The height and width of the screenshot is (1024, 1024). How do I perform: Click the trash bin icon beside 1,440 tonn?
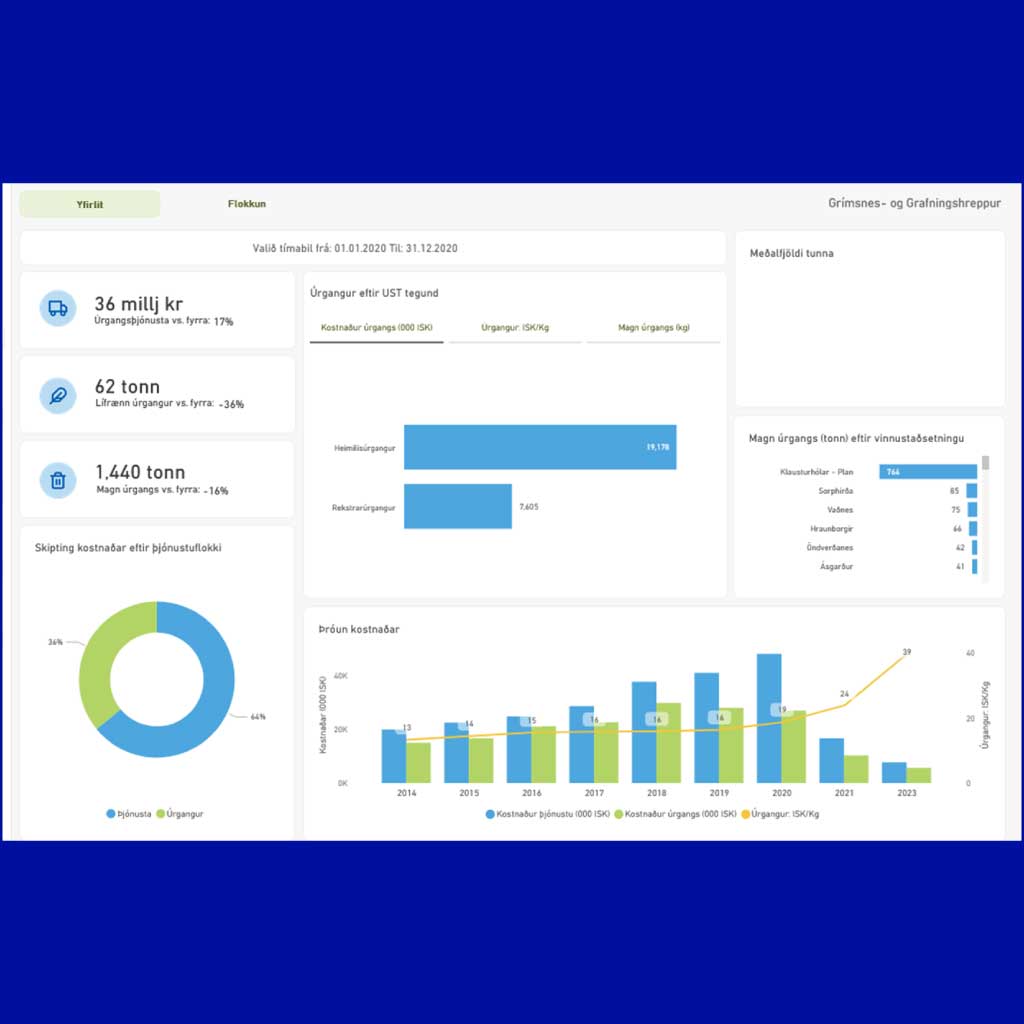pos(58,481)
